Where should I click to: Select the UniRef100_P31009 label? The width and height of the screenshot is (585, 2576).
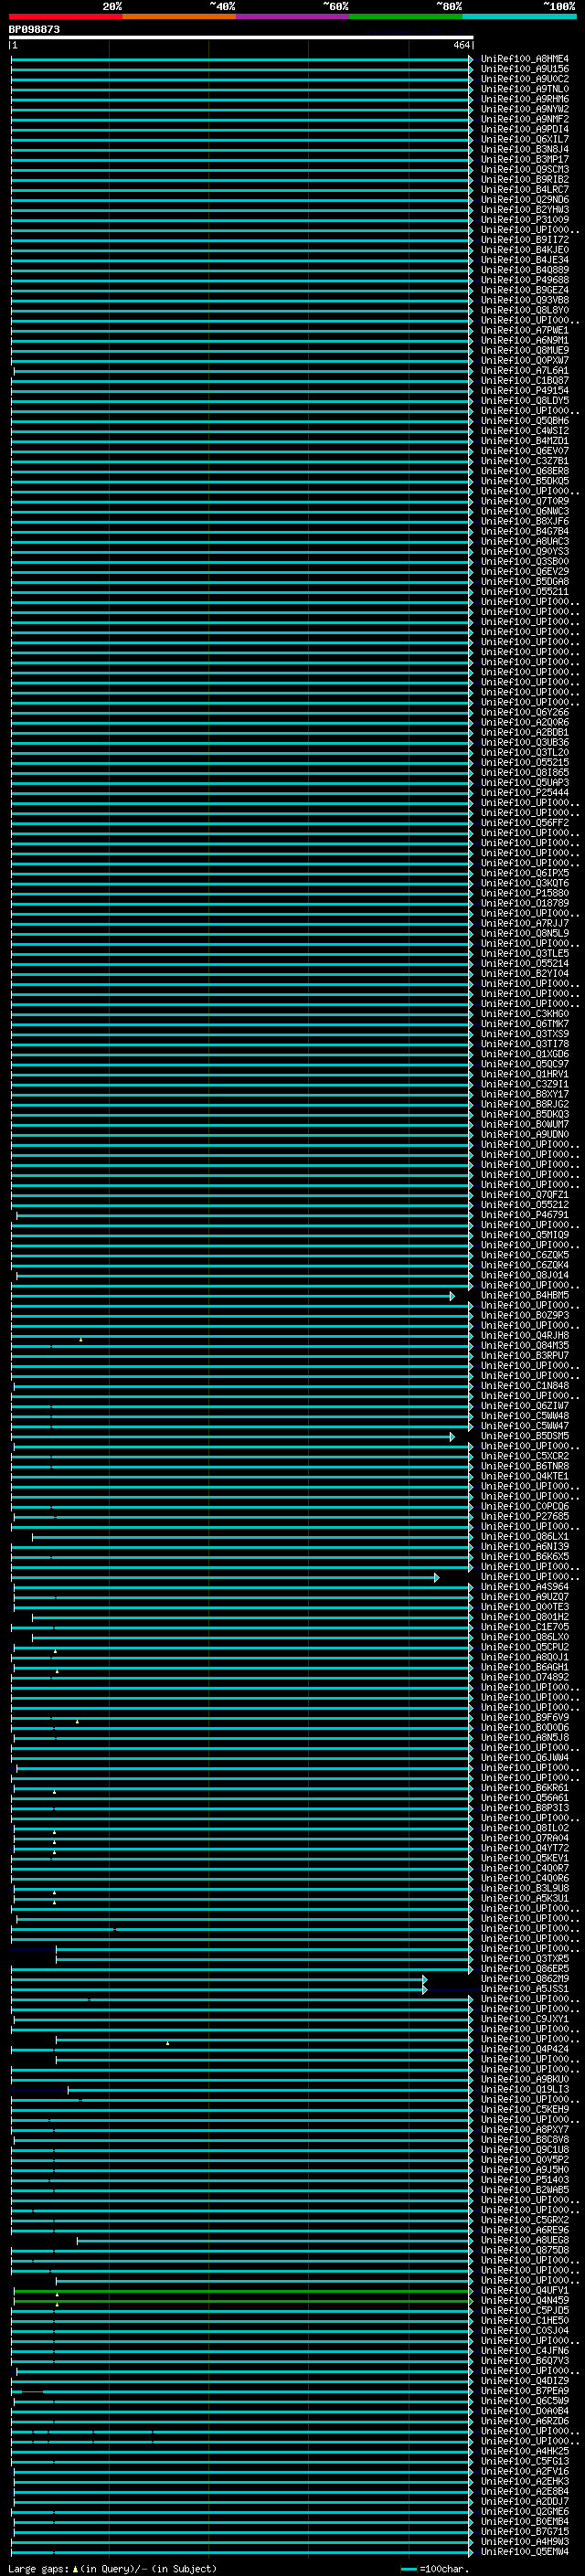click(524, 220)
